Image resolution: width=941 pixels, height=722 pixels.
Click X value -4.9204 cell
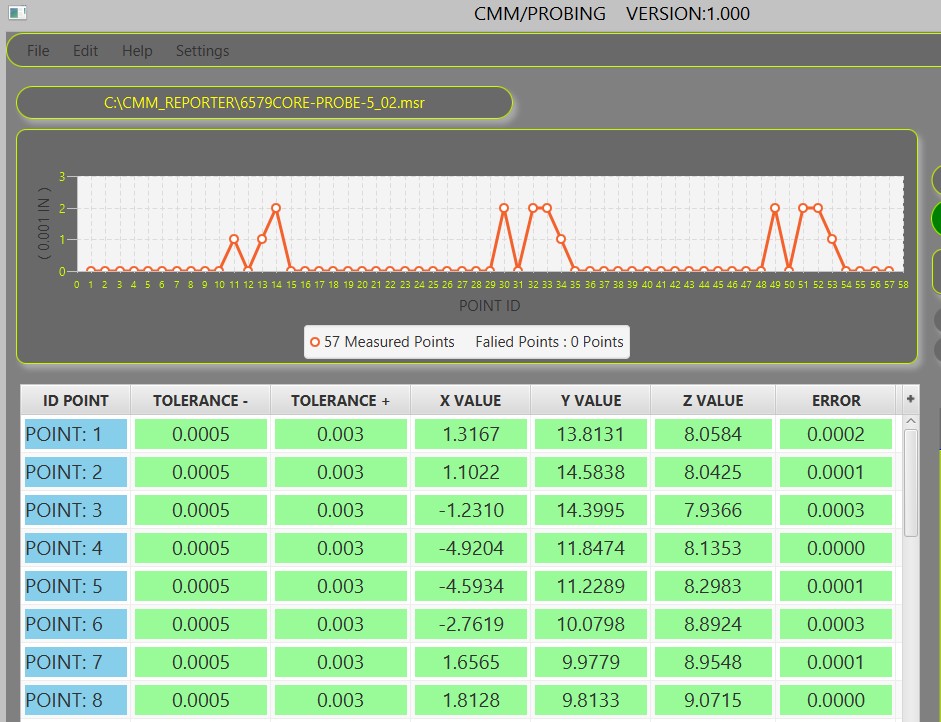[x=470, y=548]
